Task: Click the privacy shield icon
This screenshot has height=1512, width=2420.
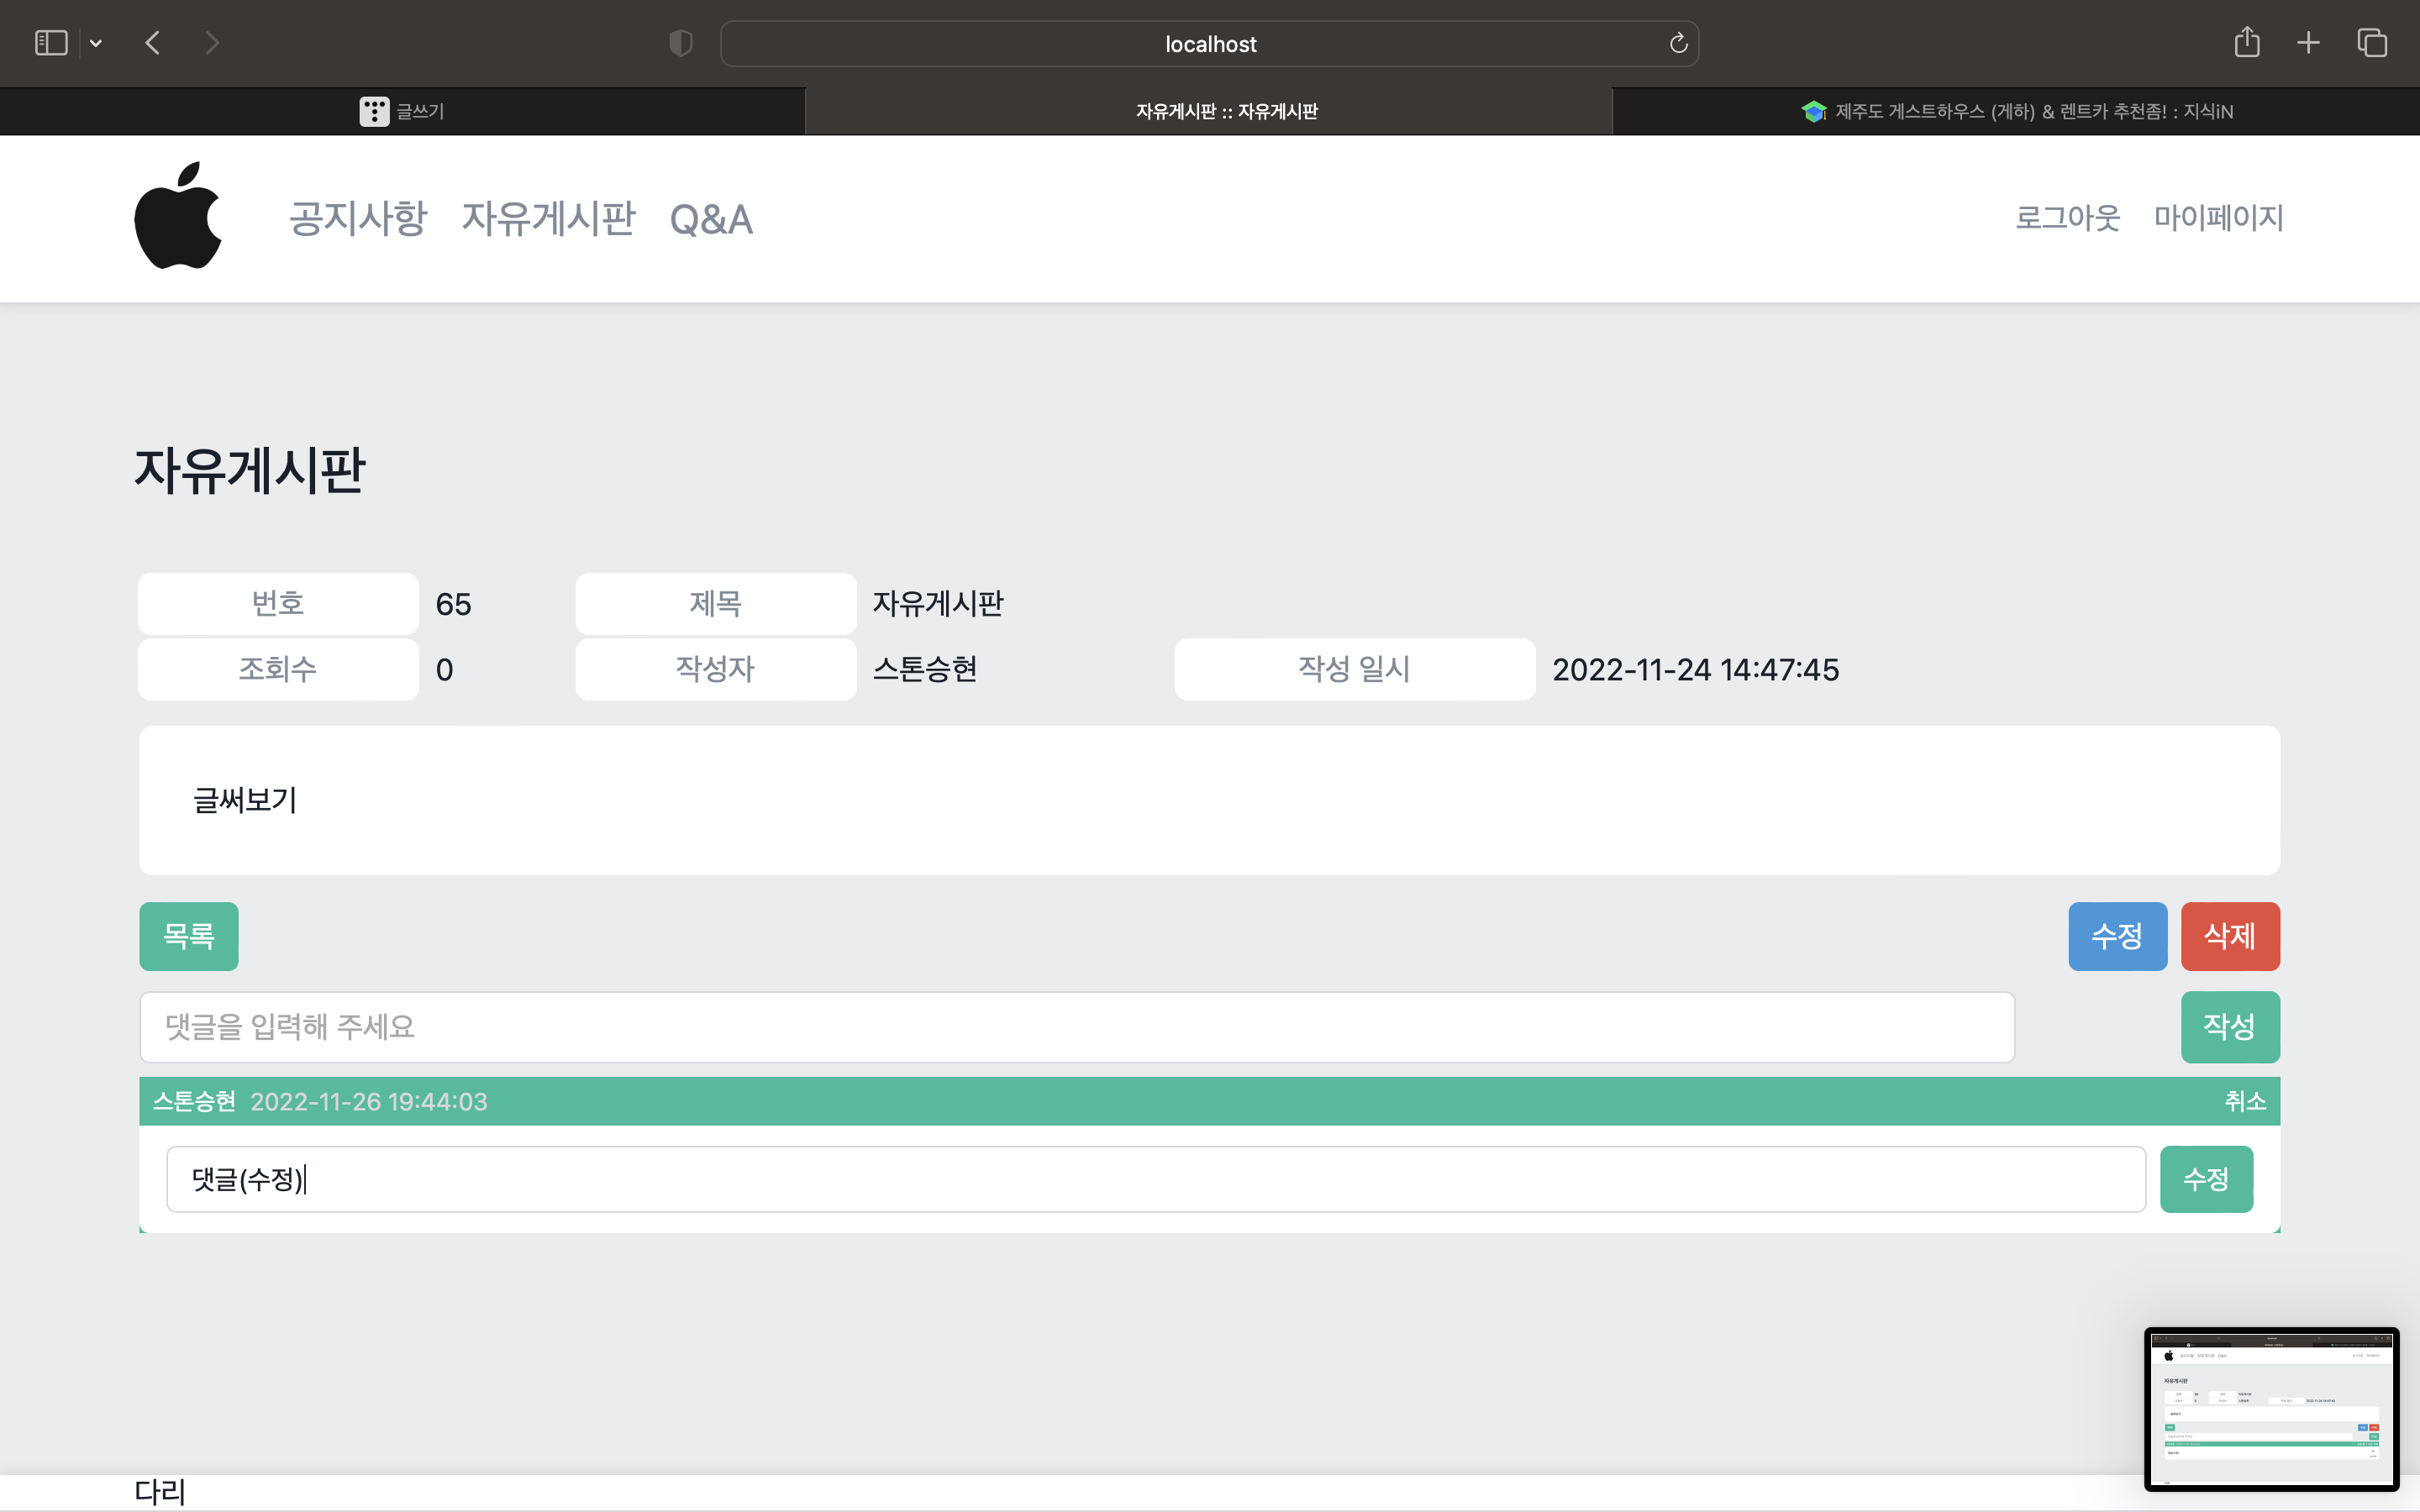Action: [680, 43]
